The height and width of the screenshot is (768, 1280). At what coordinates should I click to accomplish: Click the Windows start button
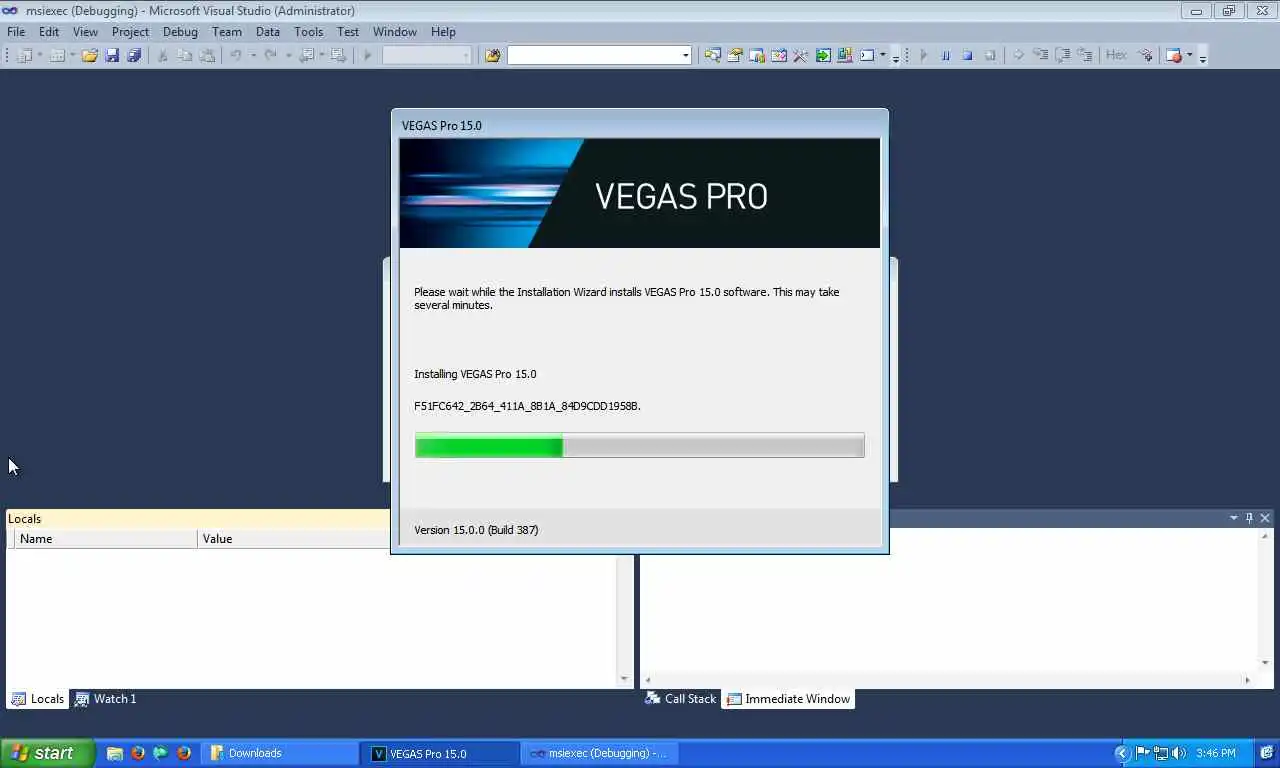tap(47, 753)
